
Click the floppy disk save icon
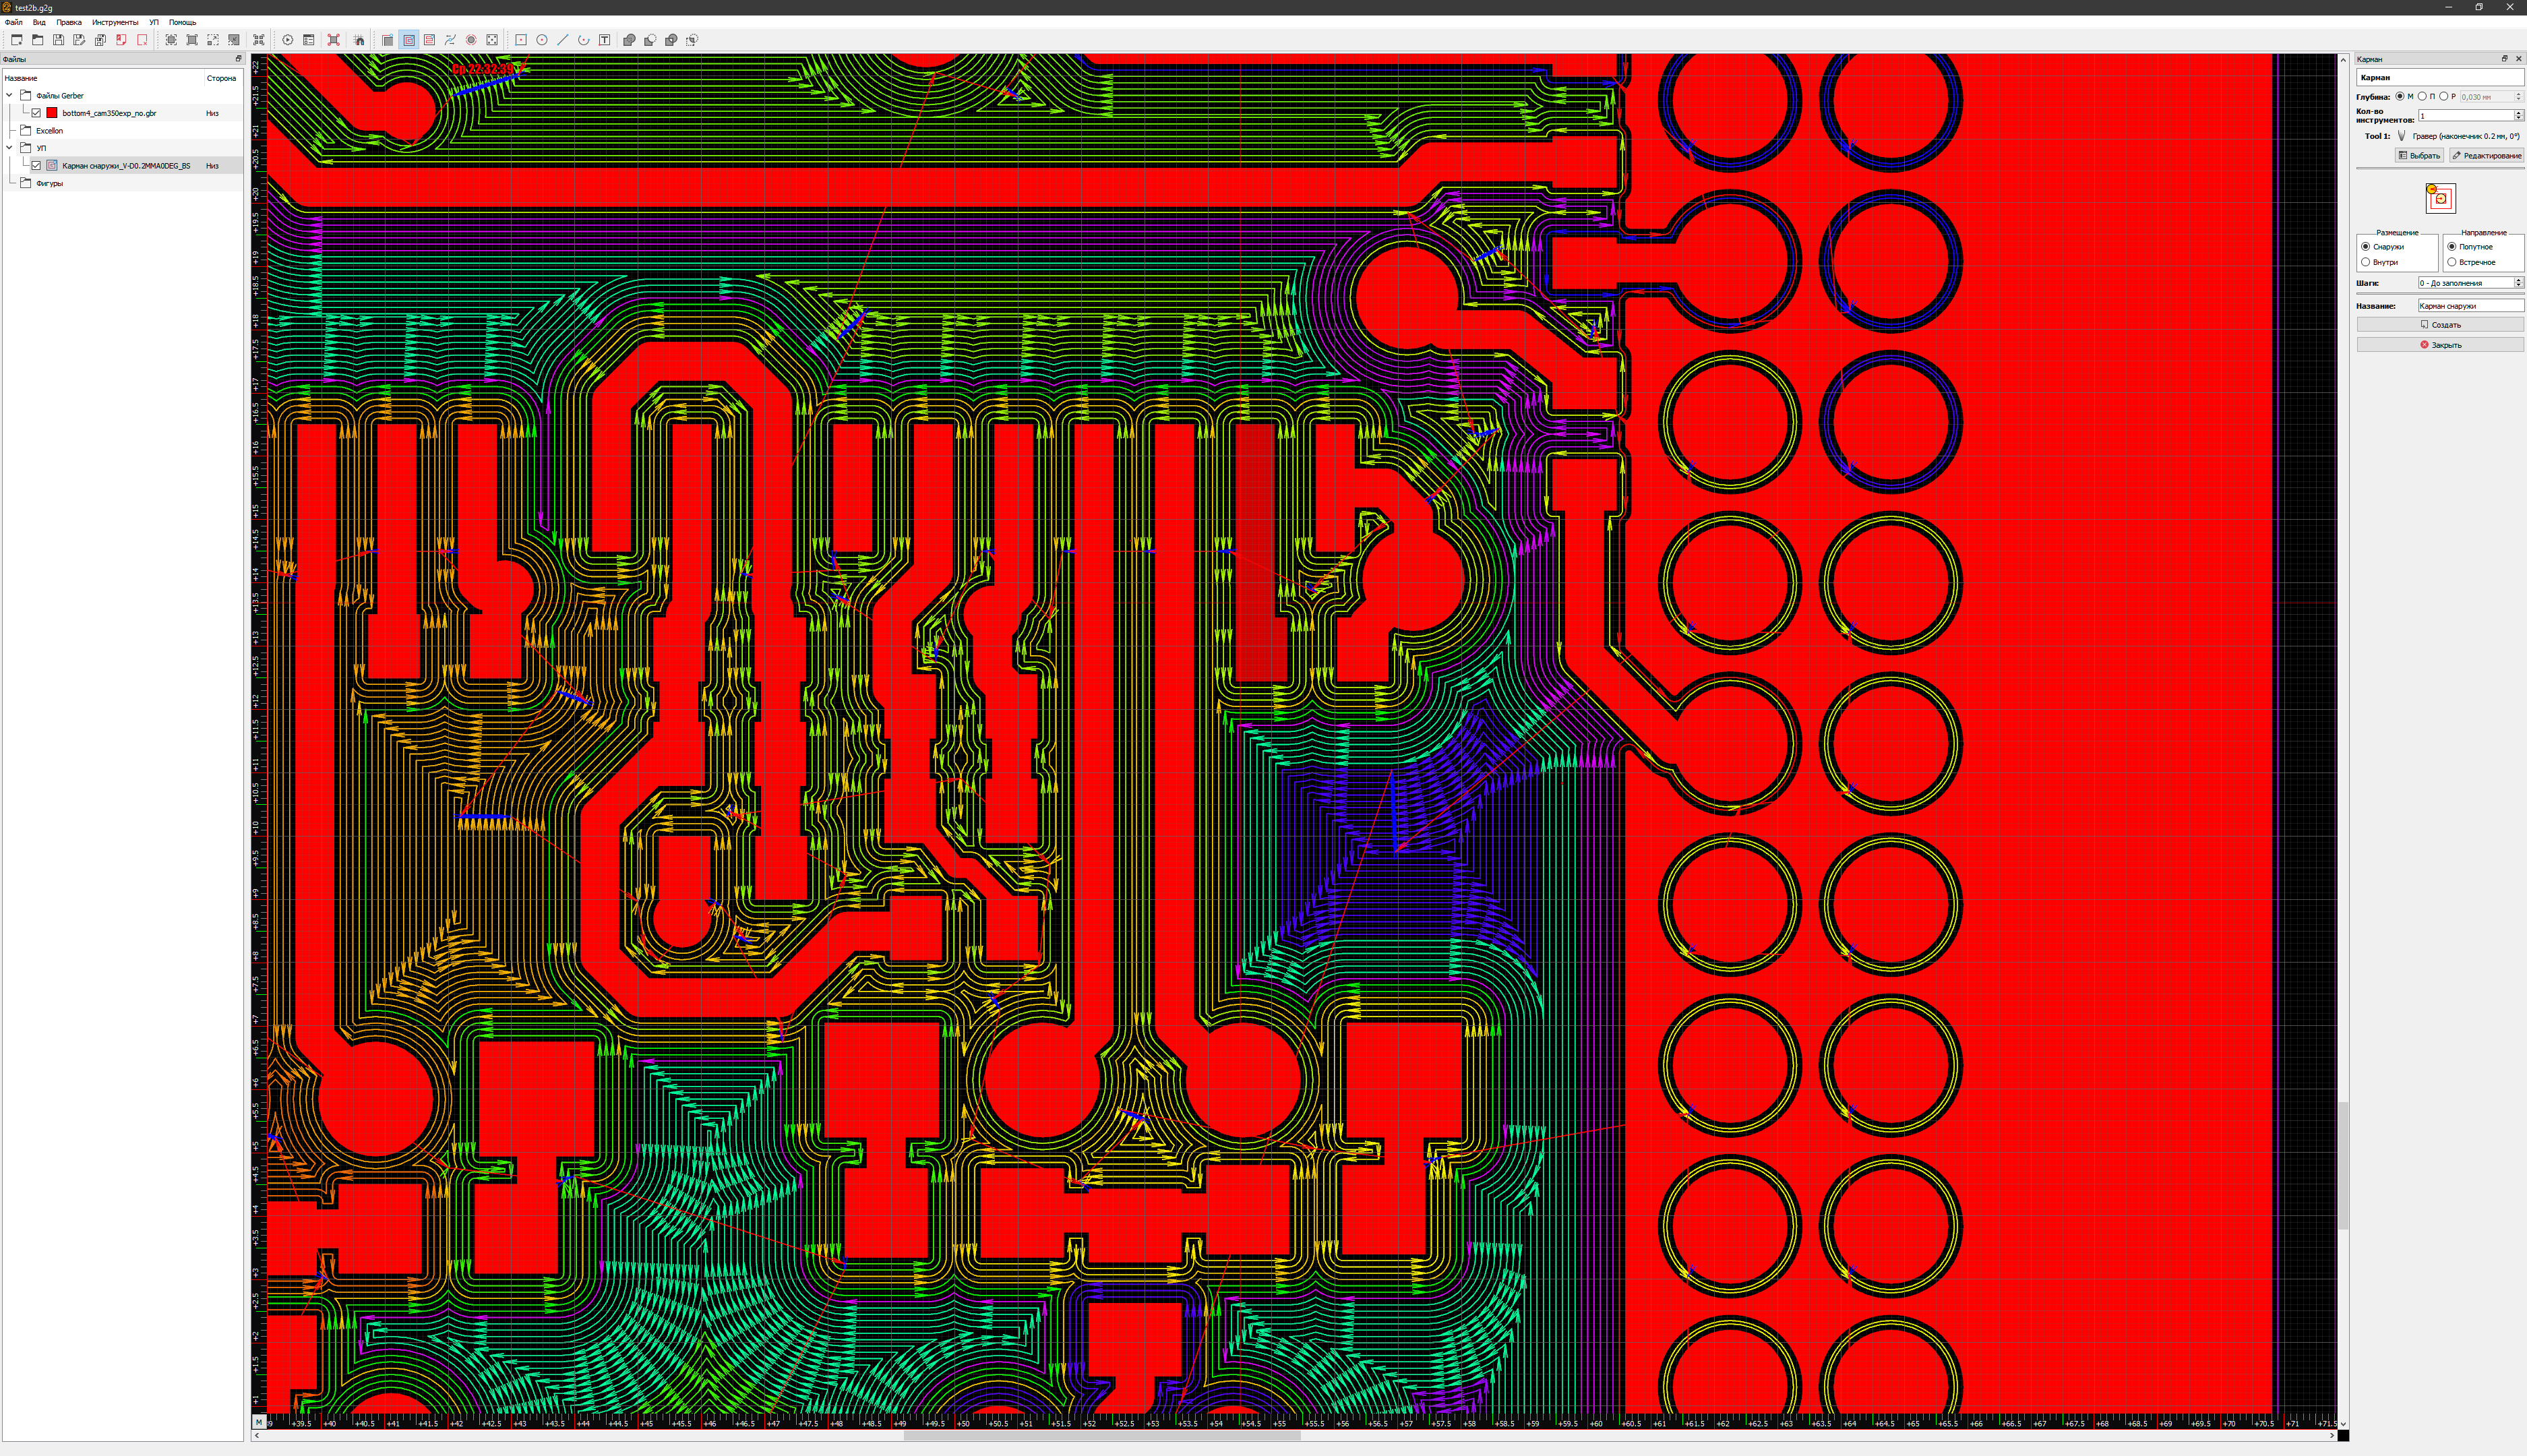[58, 40]
